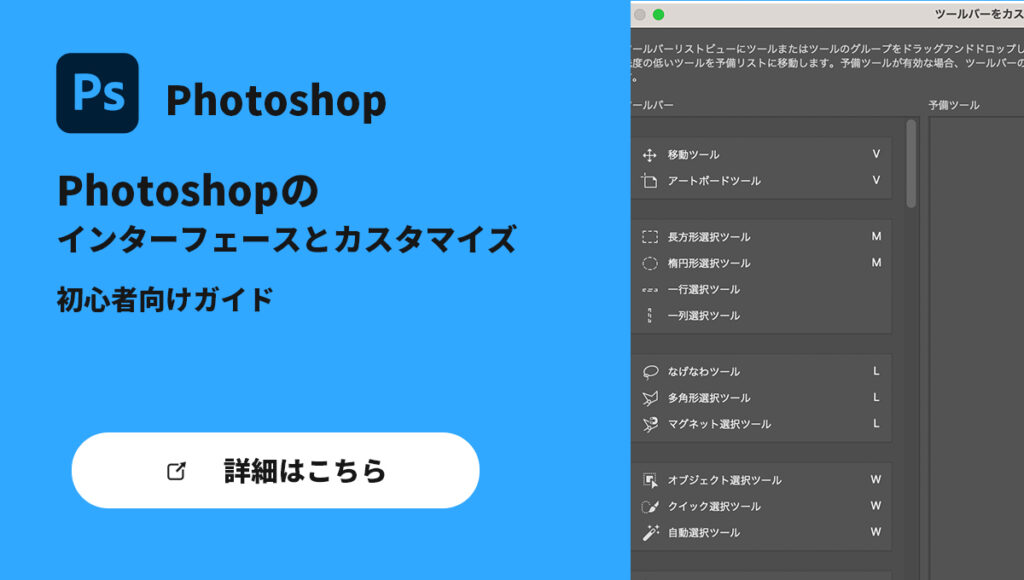Click the green maximize window button
Image resolution: width=1024 pixels, height=580 pixels.
[658, 15]
